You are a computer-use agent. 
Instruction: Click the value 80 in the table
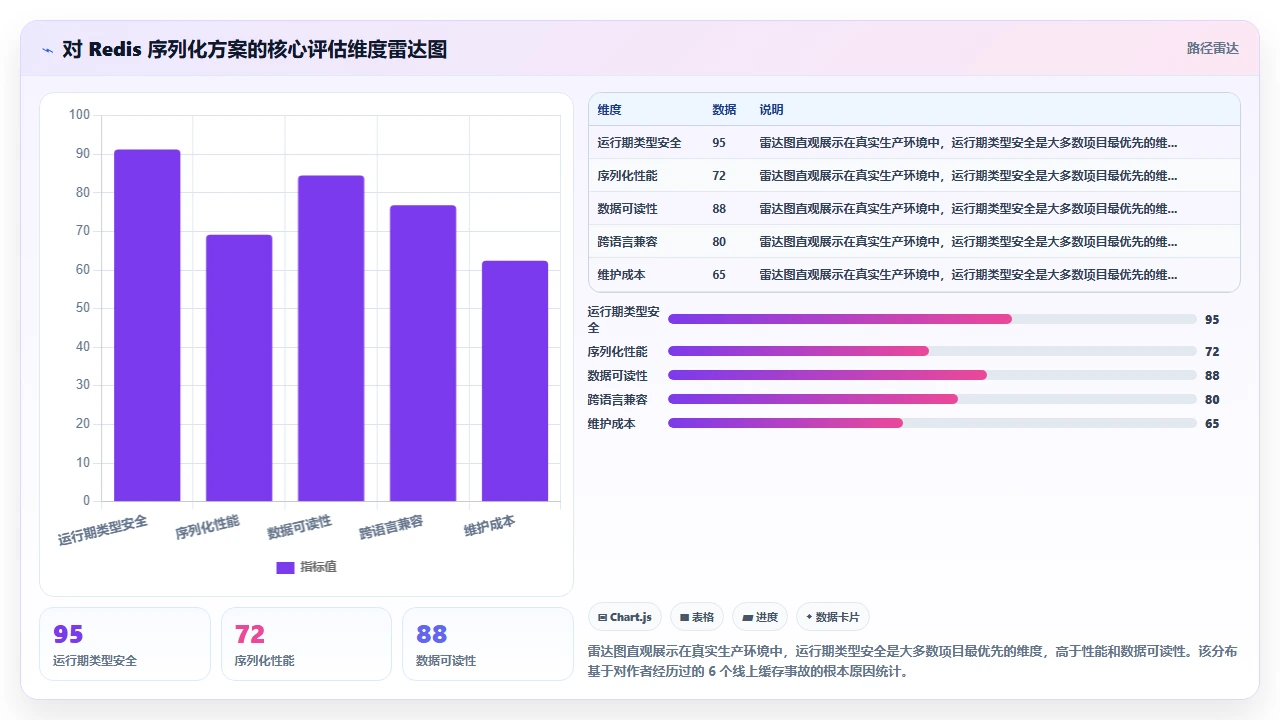[719, 241]
